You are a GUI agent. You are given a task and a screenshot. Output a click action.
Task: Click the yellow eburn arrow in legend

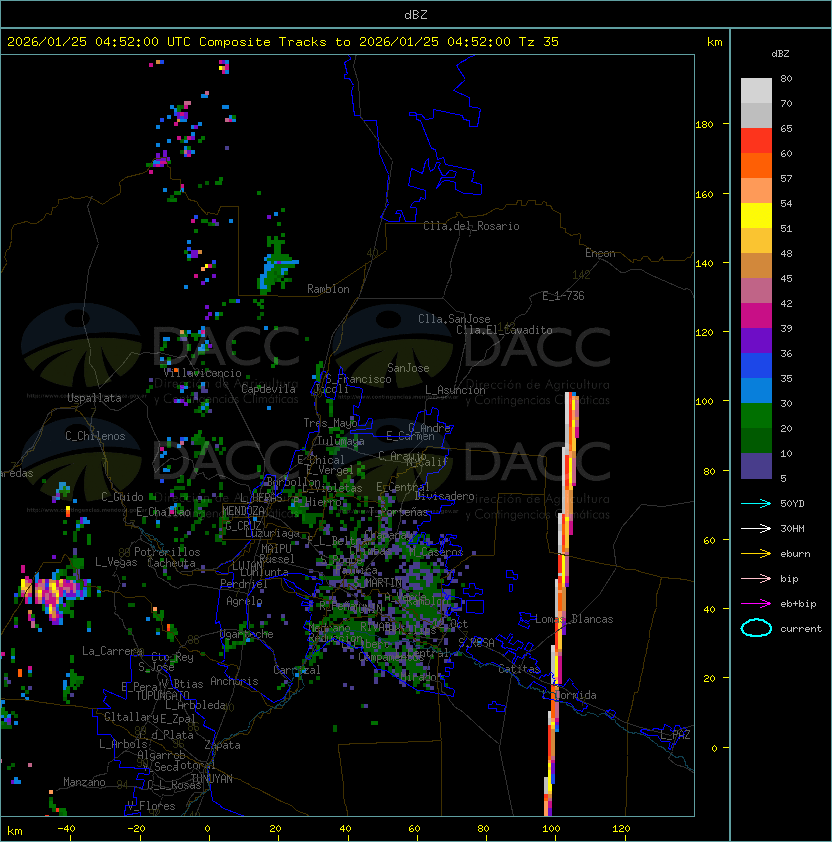coord(756,553)
